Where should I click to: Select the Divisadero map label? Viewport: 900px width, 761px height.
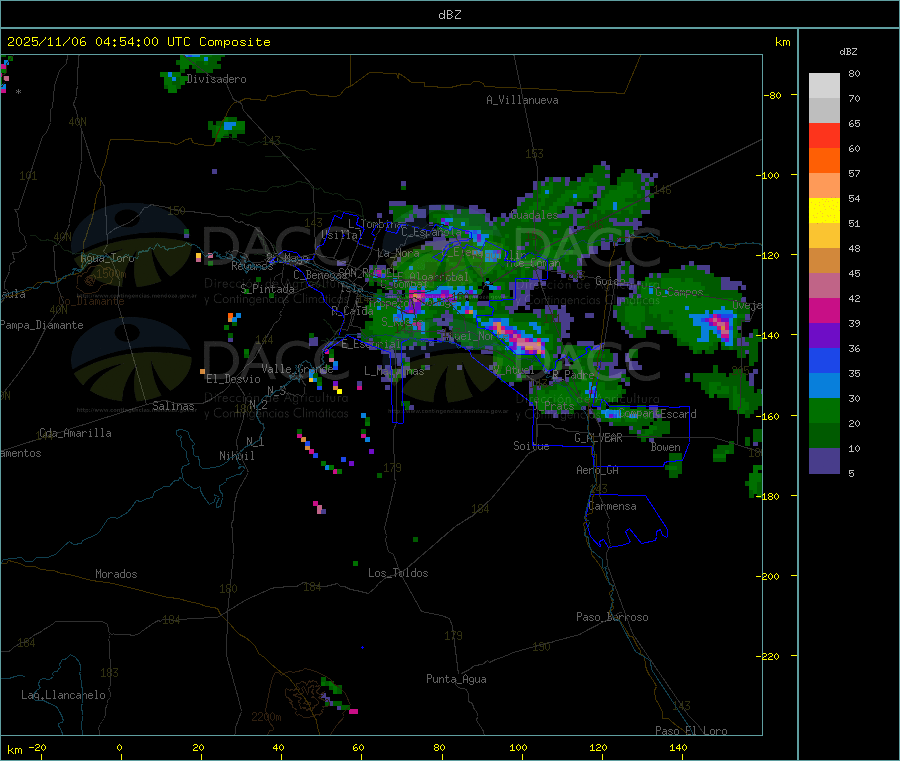[x=216, y=79]
